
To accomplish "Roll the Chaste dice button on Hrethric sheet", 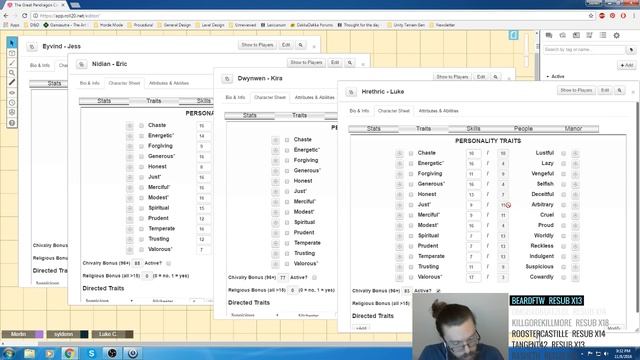I will click(x=399, y=153).
